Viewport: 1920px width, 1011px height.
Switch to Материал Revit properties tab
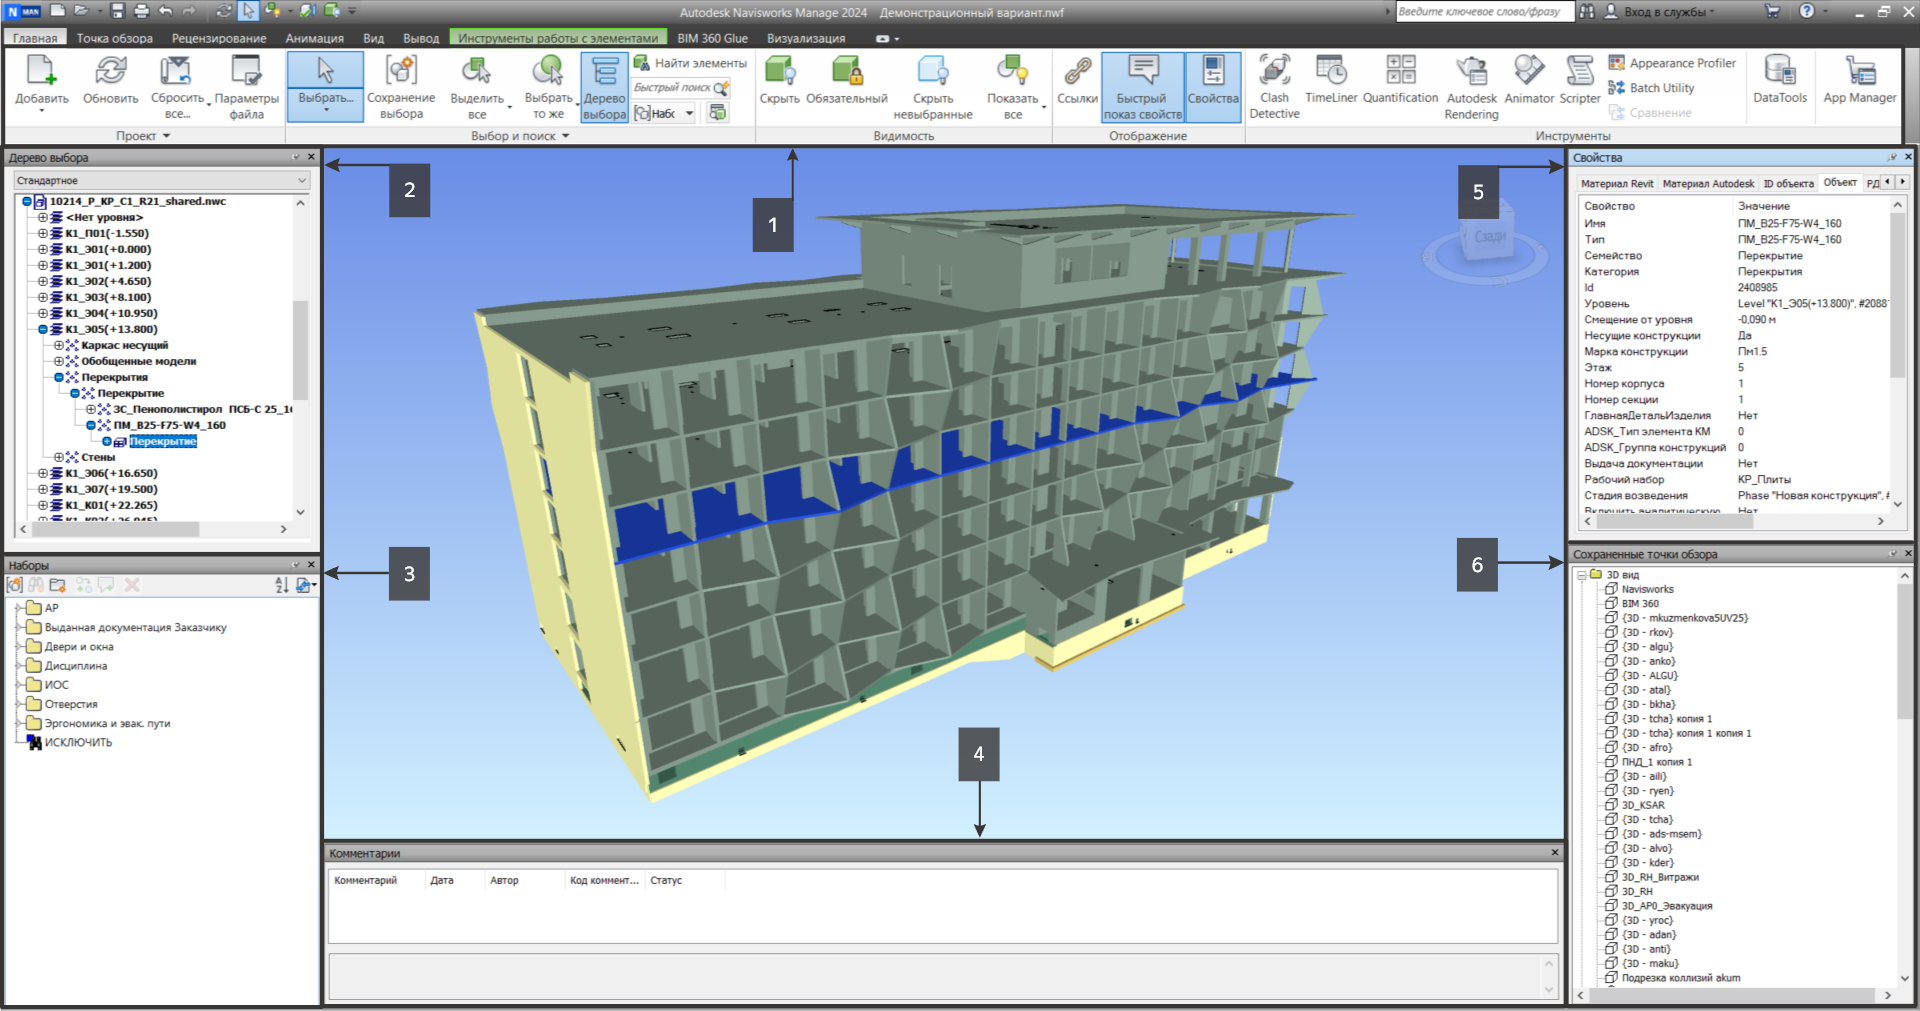pyautogui.click(x=1616, y=184)
